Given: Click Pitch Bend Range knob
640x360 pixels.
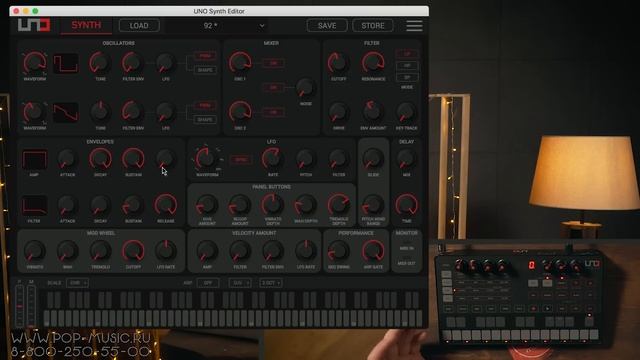Looking at the screenshot, I should (x=373, y=205).
